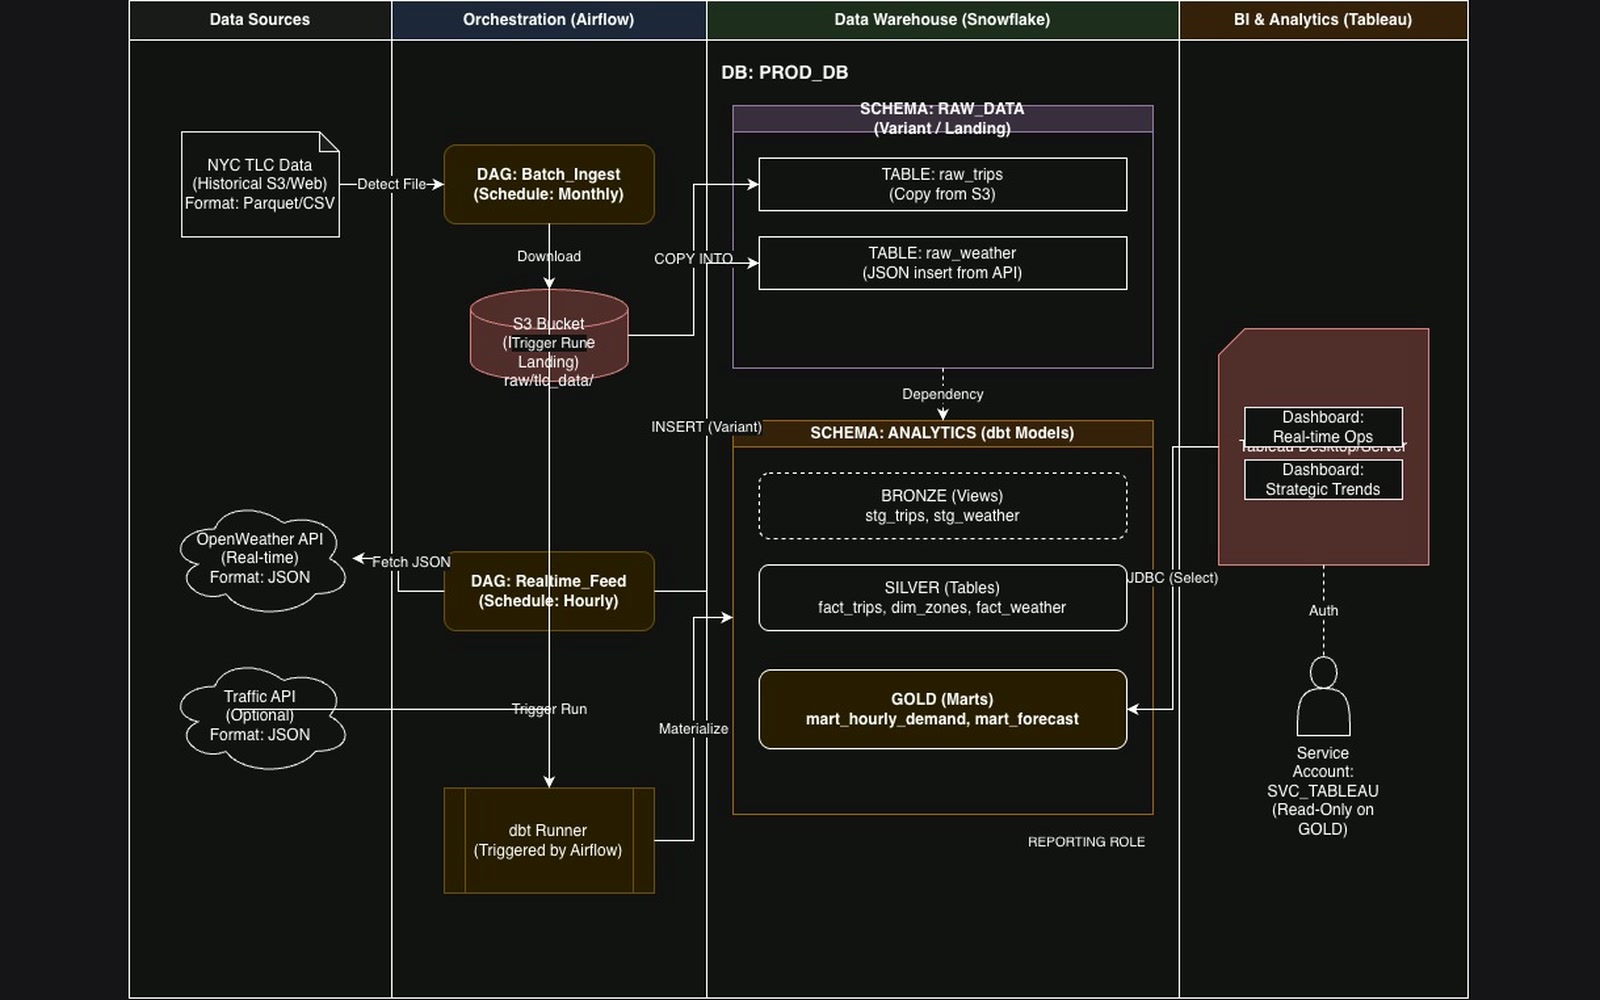Select the S3 Bucket cylinder shape
Image resolution: width=1600 pixels, height=1000 pixels.
click(549, 336)
